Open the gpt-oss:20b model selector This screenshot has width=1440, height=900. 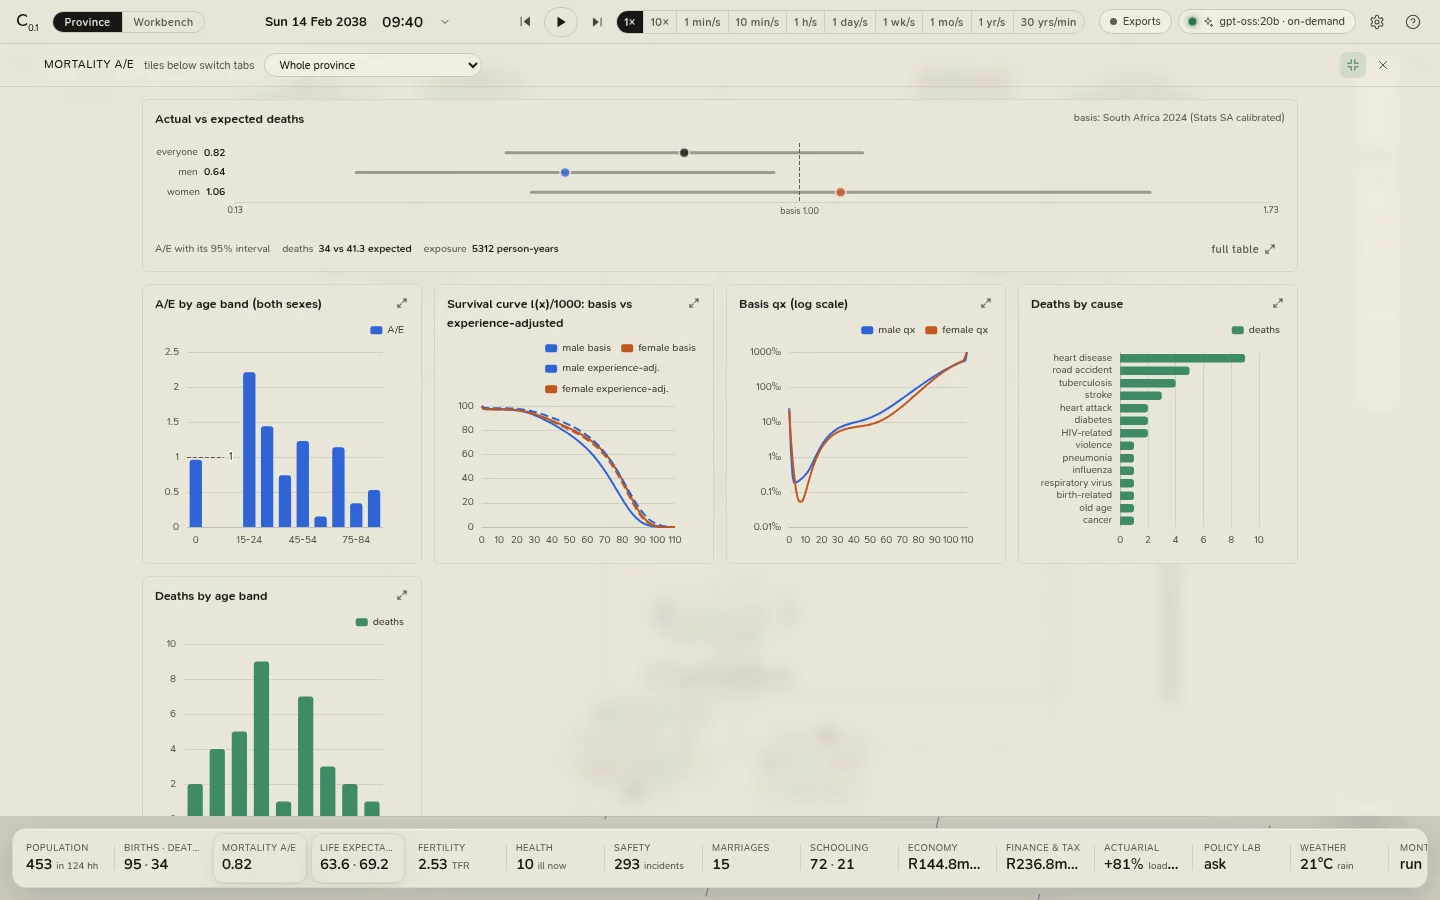(1267, 22)
